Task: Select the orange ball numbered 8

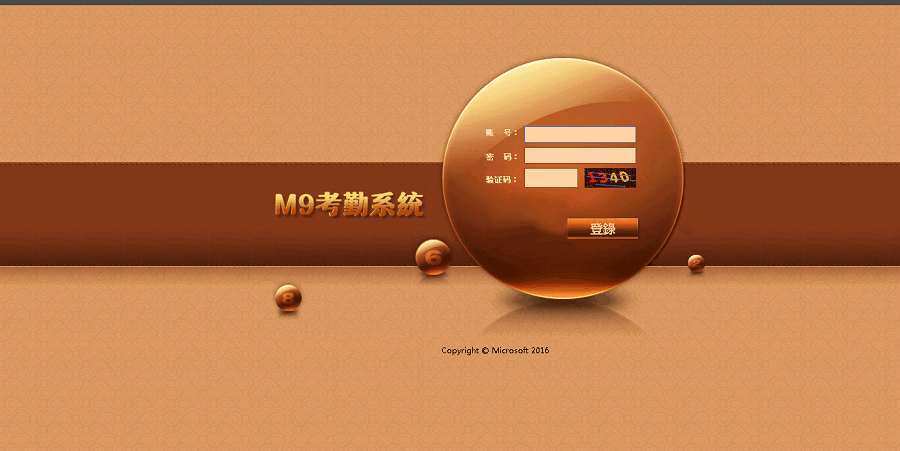Action: 288,297
